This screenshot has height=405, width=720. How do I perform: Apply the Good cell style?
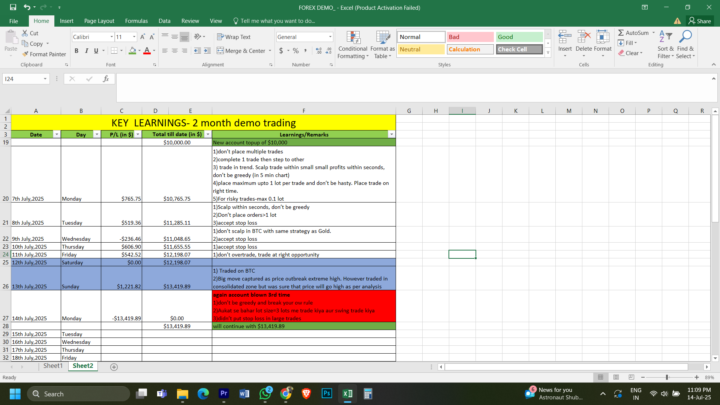(x=519, y=37)
